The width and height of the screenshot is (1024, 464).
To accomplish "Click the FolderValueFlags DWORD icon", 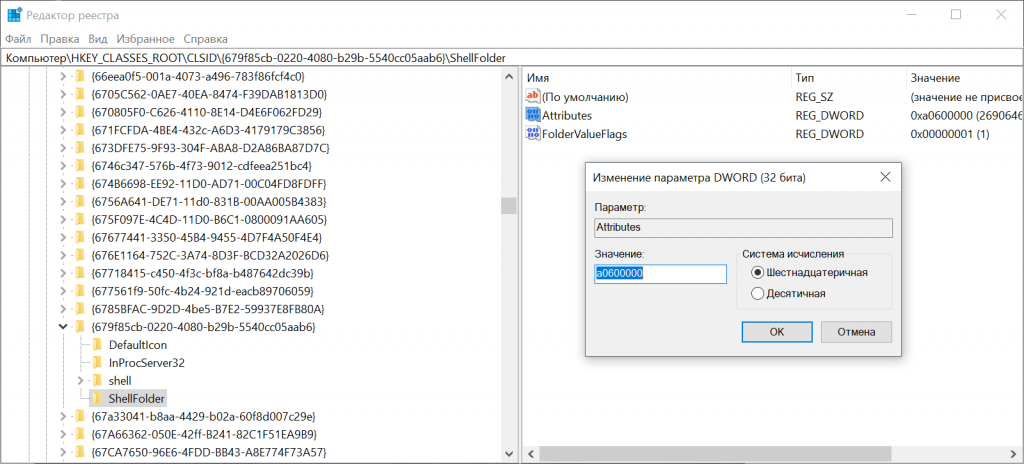I will click(532, 134).
